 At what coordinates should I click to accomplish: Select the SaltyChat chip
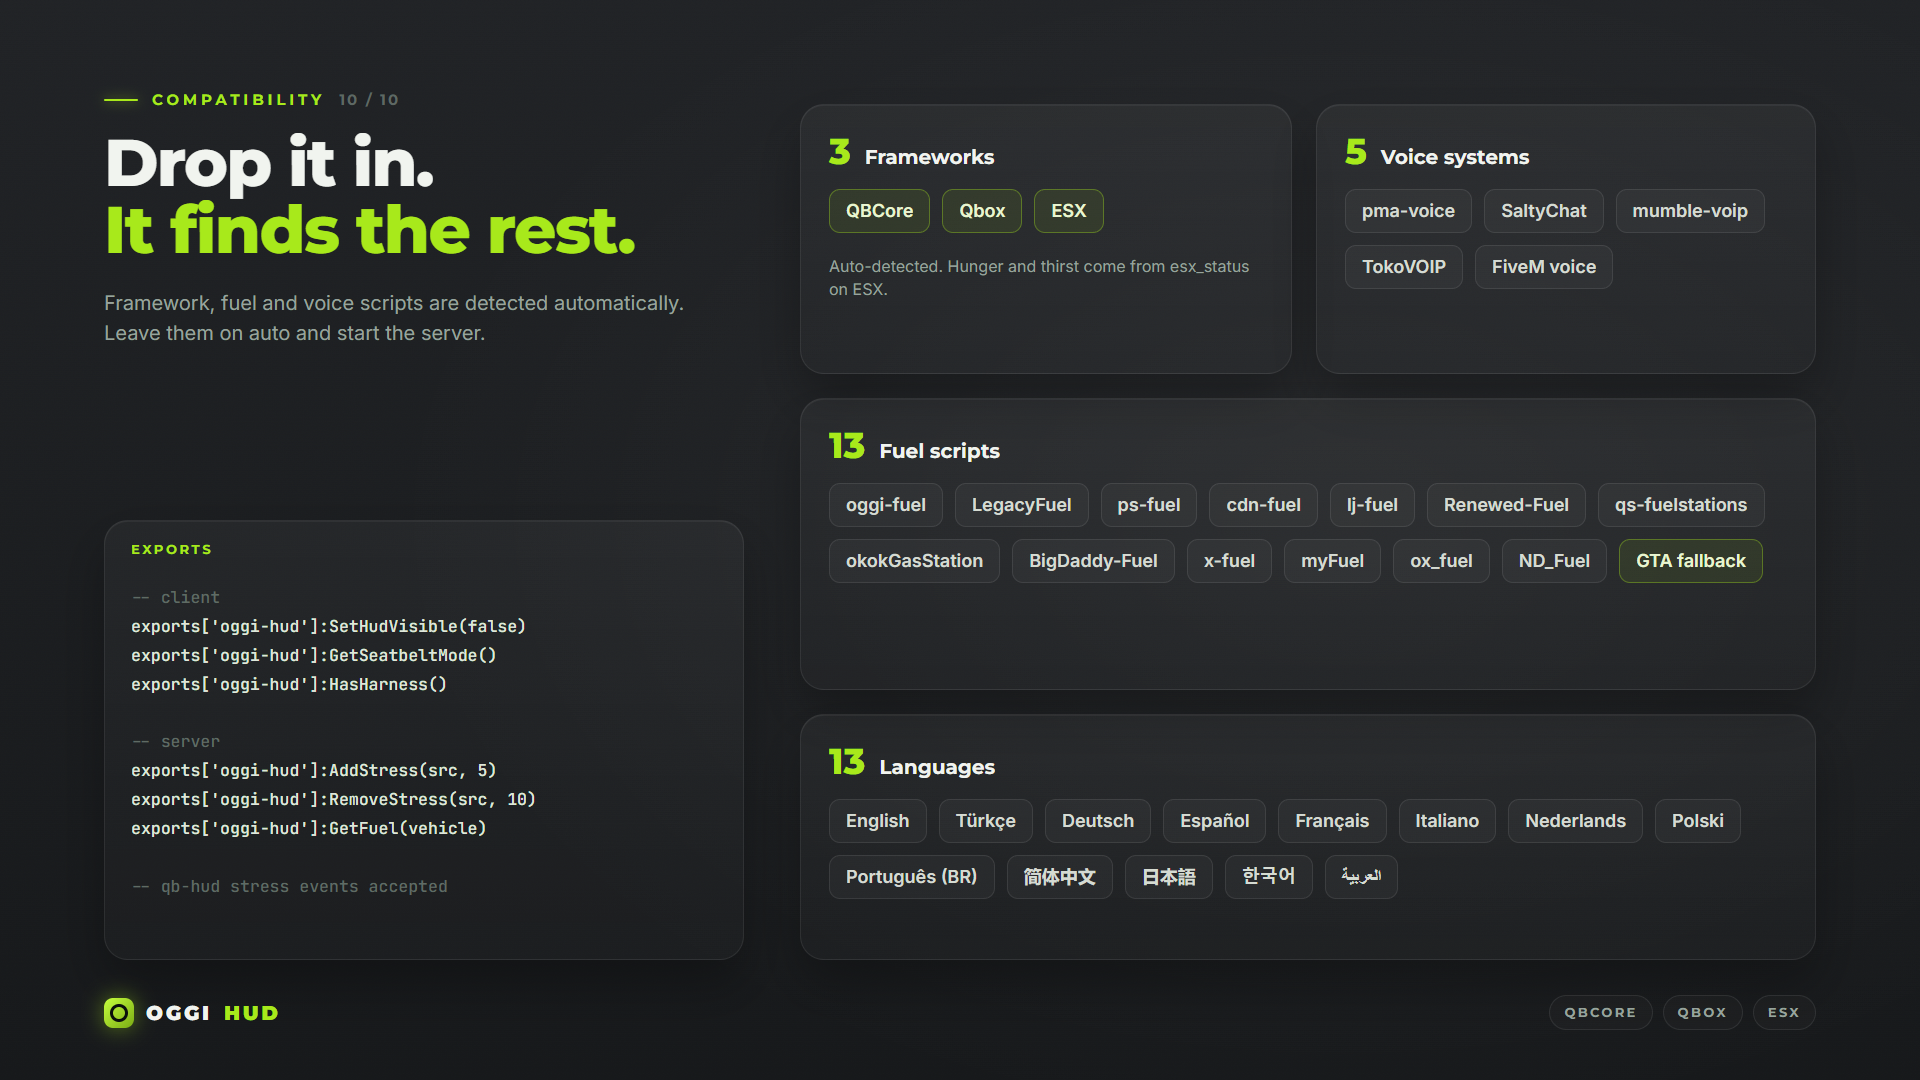(x=1543, y=211)
